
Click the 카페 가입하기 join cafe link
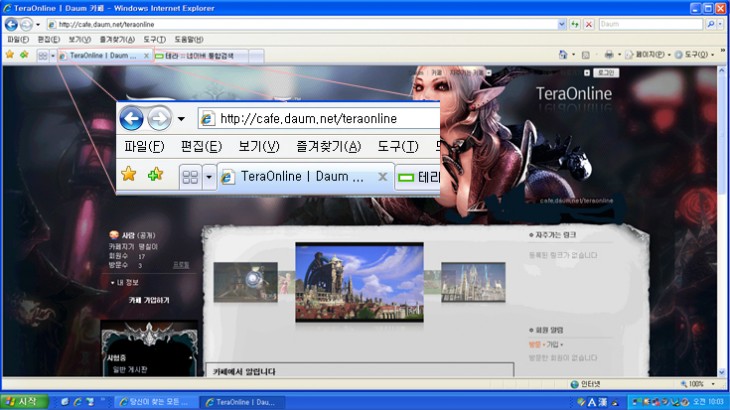(149, 300)
